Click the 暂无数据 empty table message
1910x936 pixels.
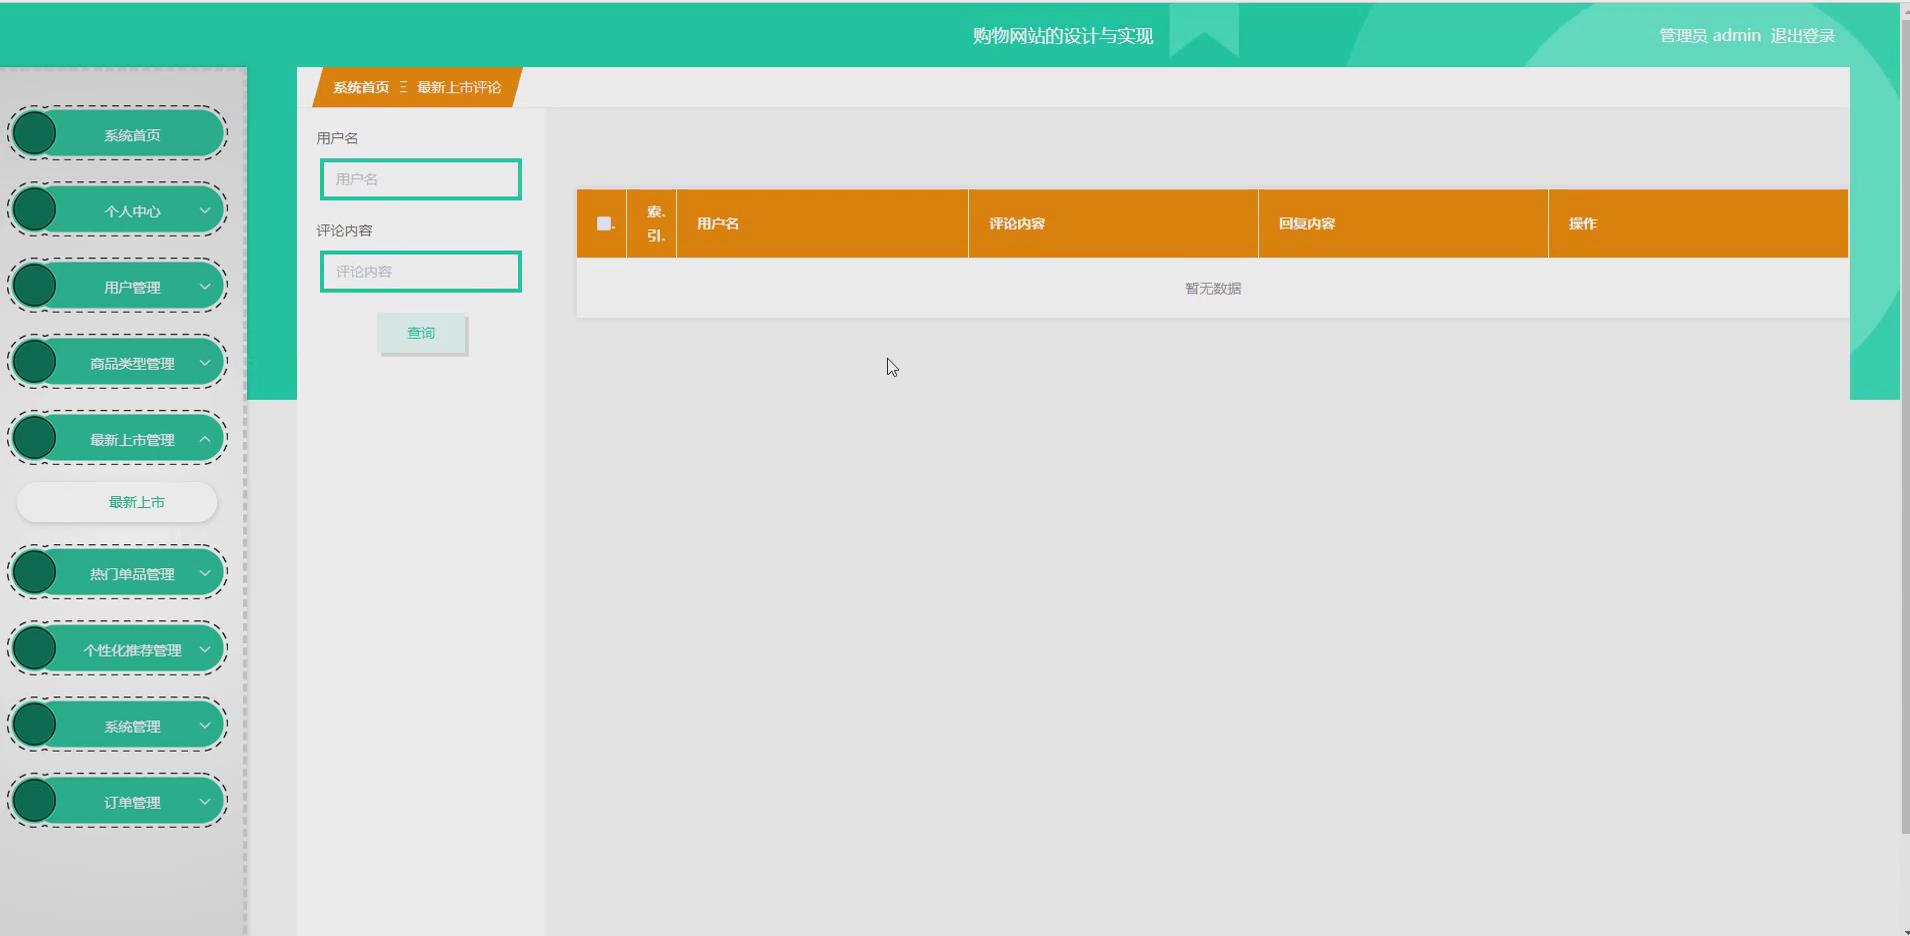1213,288
